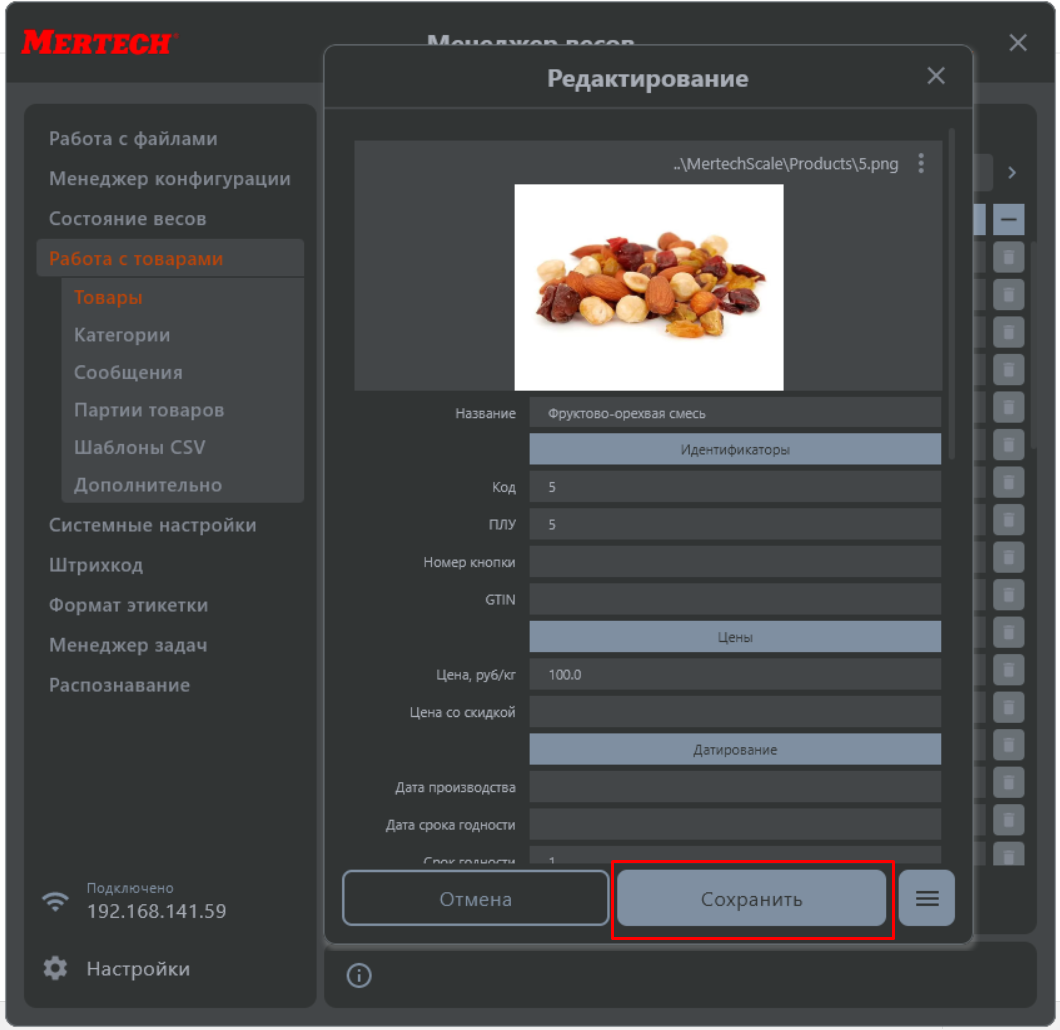Screen dimensions: 1060x1030
Task: Click the hamburger menu button beside Сохранить
Action: [x=927, y=898]
